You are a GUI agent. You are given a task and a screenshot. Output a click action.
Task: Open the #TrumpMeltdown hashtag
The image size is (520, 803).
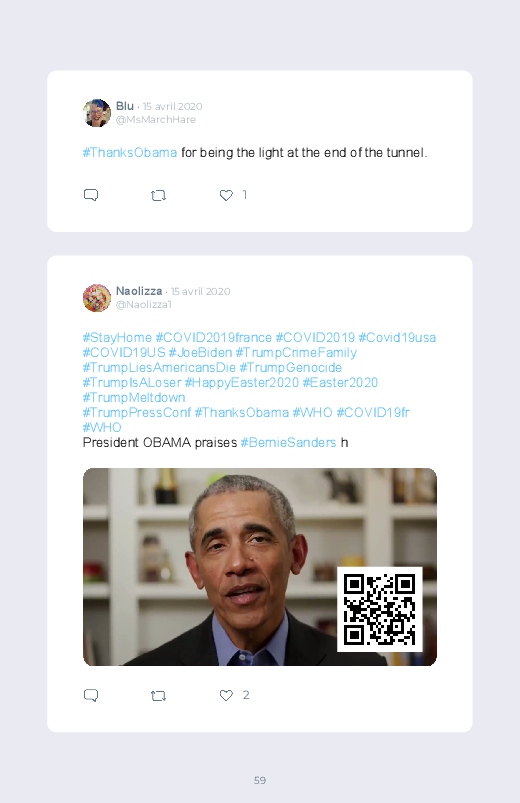134,397
